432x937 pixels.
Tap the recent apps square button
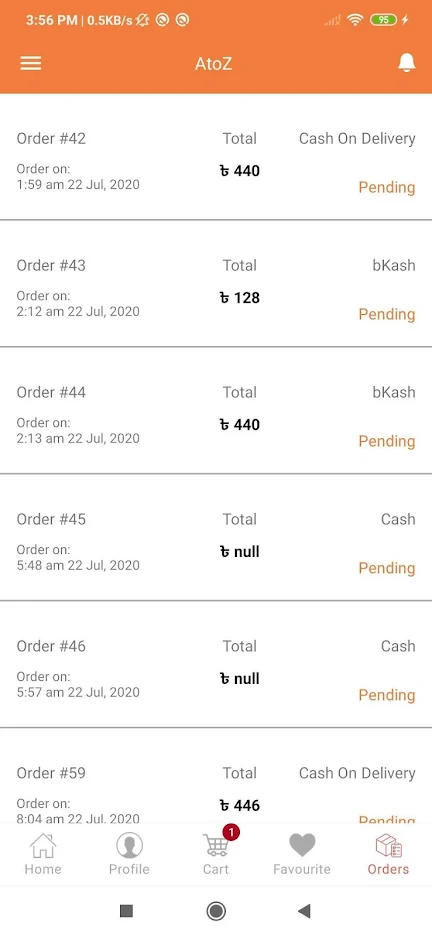coord(126,911)
